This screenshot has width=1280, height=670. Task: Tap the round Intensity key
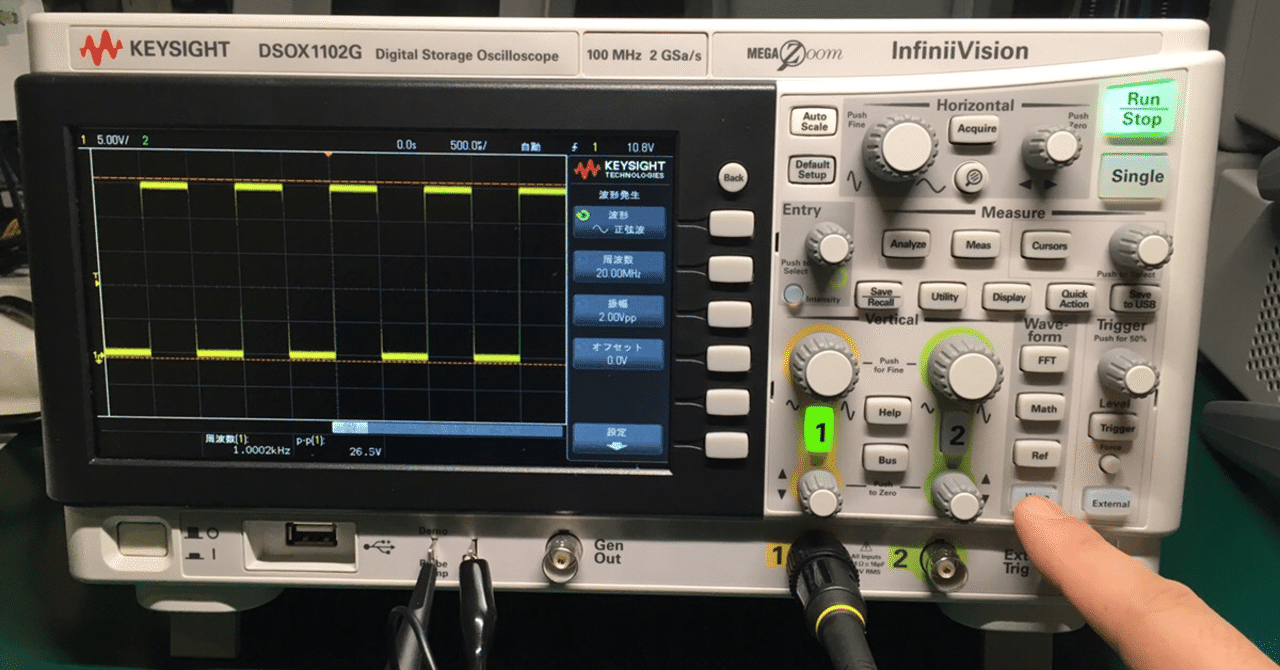point(793,295)
